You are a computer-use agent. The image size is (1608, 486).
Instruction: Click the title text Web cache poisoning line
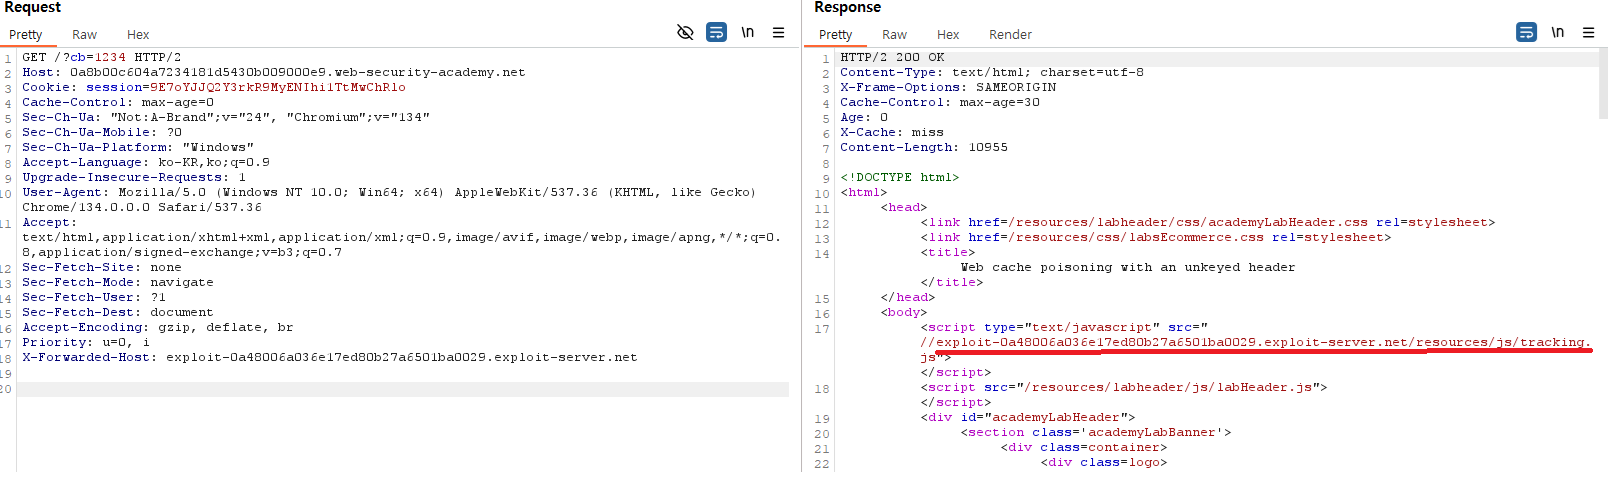coord(1128,268)
